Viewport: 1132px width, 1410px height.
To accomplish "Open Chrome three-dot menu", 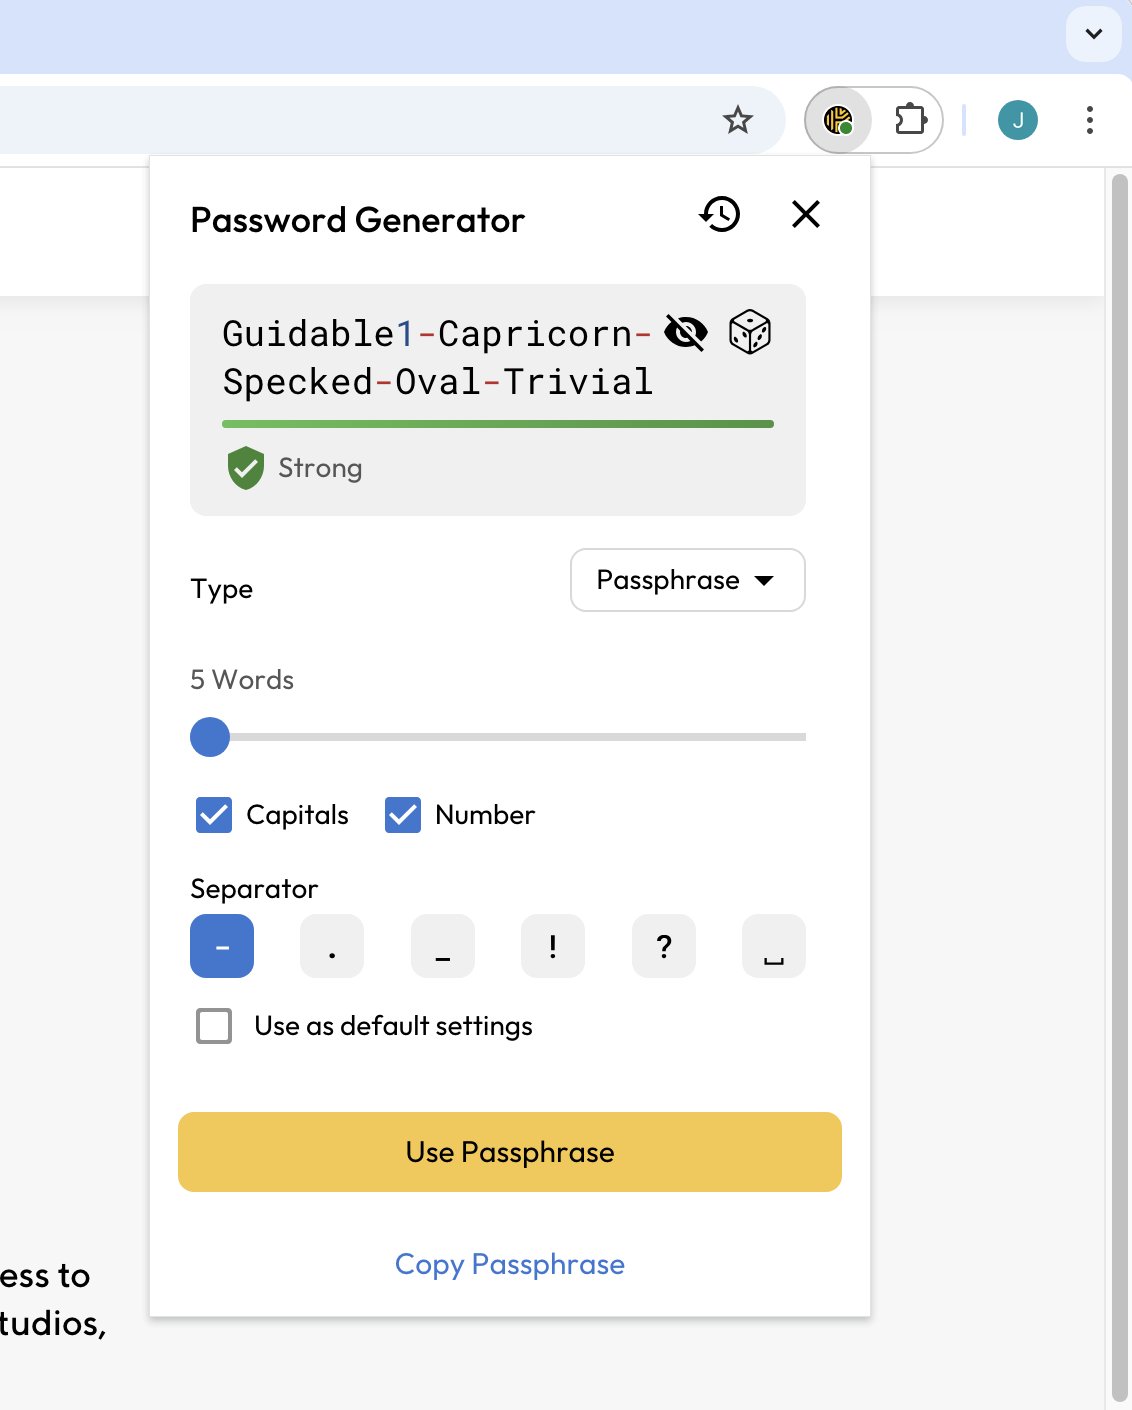I will pos(1089,121).
